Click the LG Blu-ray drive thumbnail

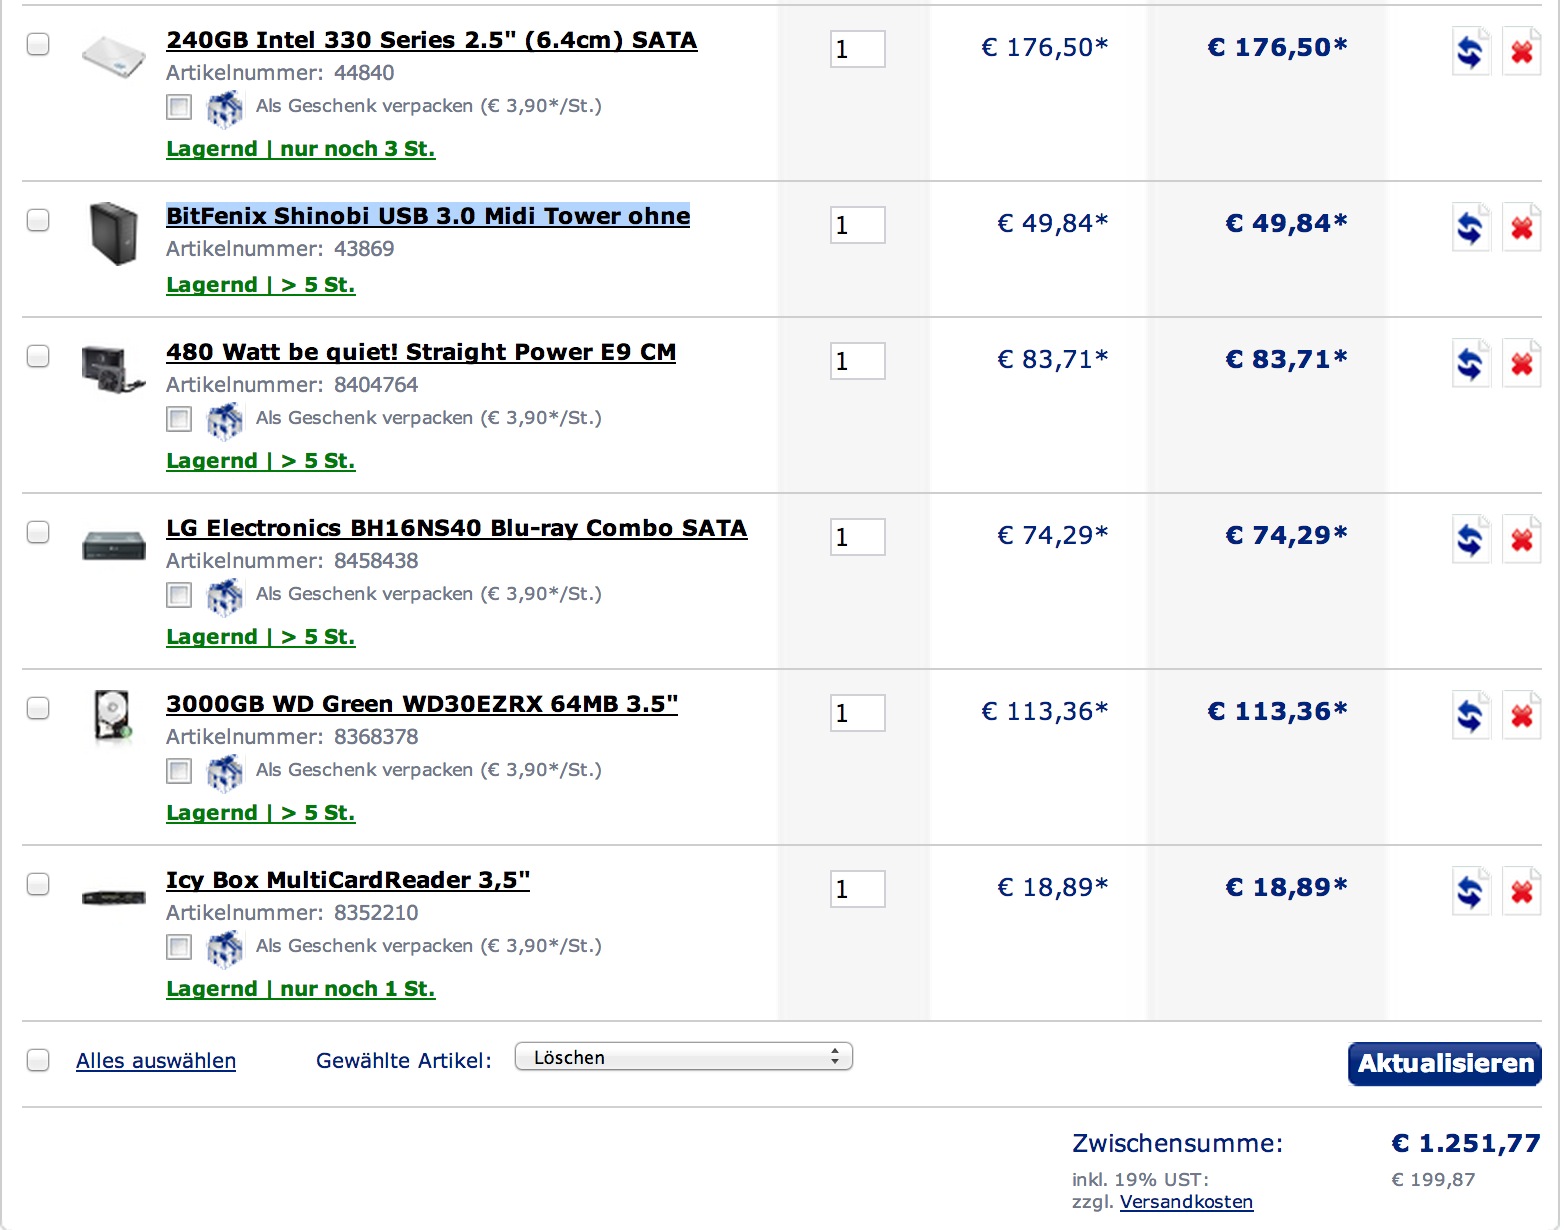tap(113, 545)
